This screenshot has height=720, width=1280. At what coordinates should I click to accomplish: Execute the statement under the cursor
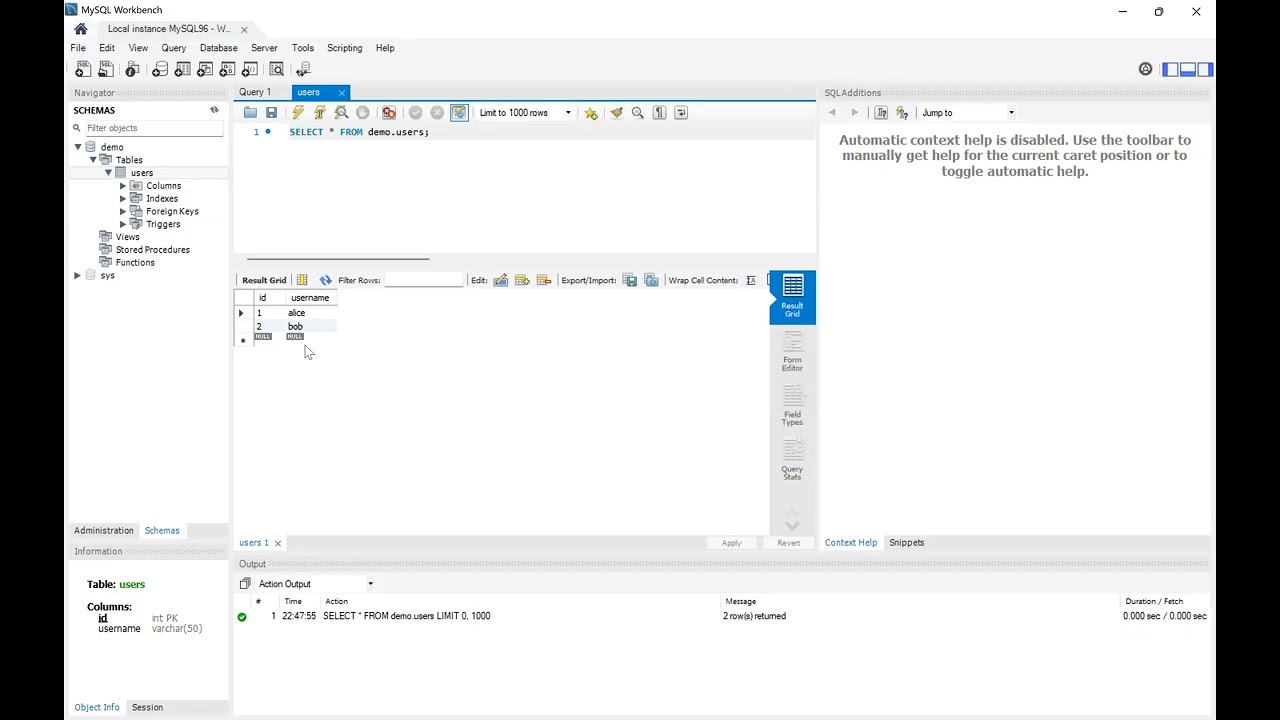pos(320,113)
